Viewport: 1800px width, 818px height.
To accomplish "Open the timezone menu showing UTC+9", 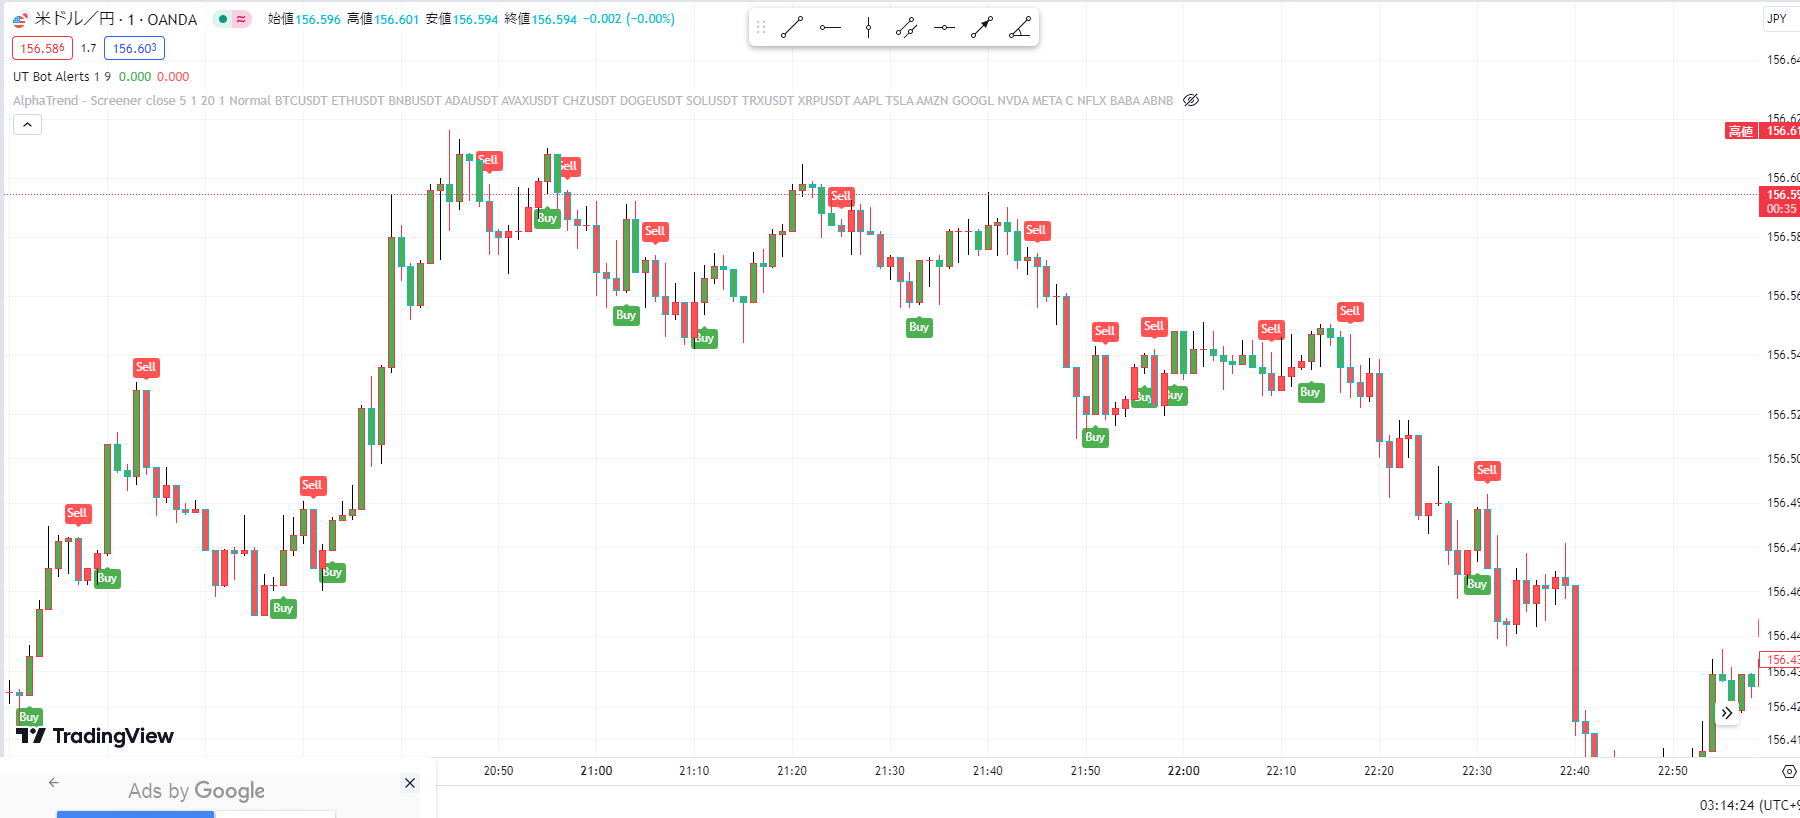I will 1748,805.
